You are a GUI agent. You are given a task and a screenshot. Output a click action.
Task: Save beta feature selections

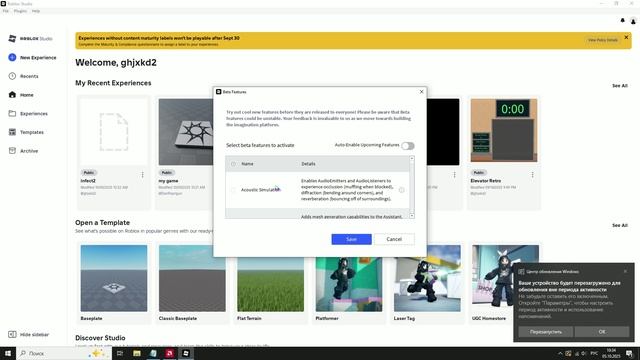[x=351, y=239]
